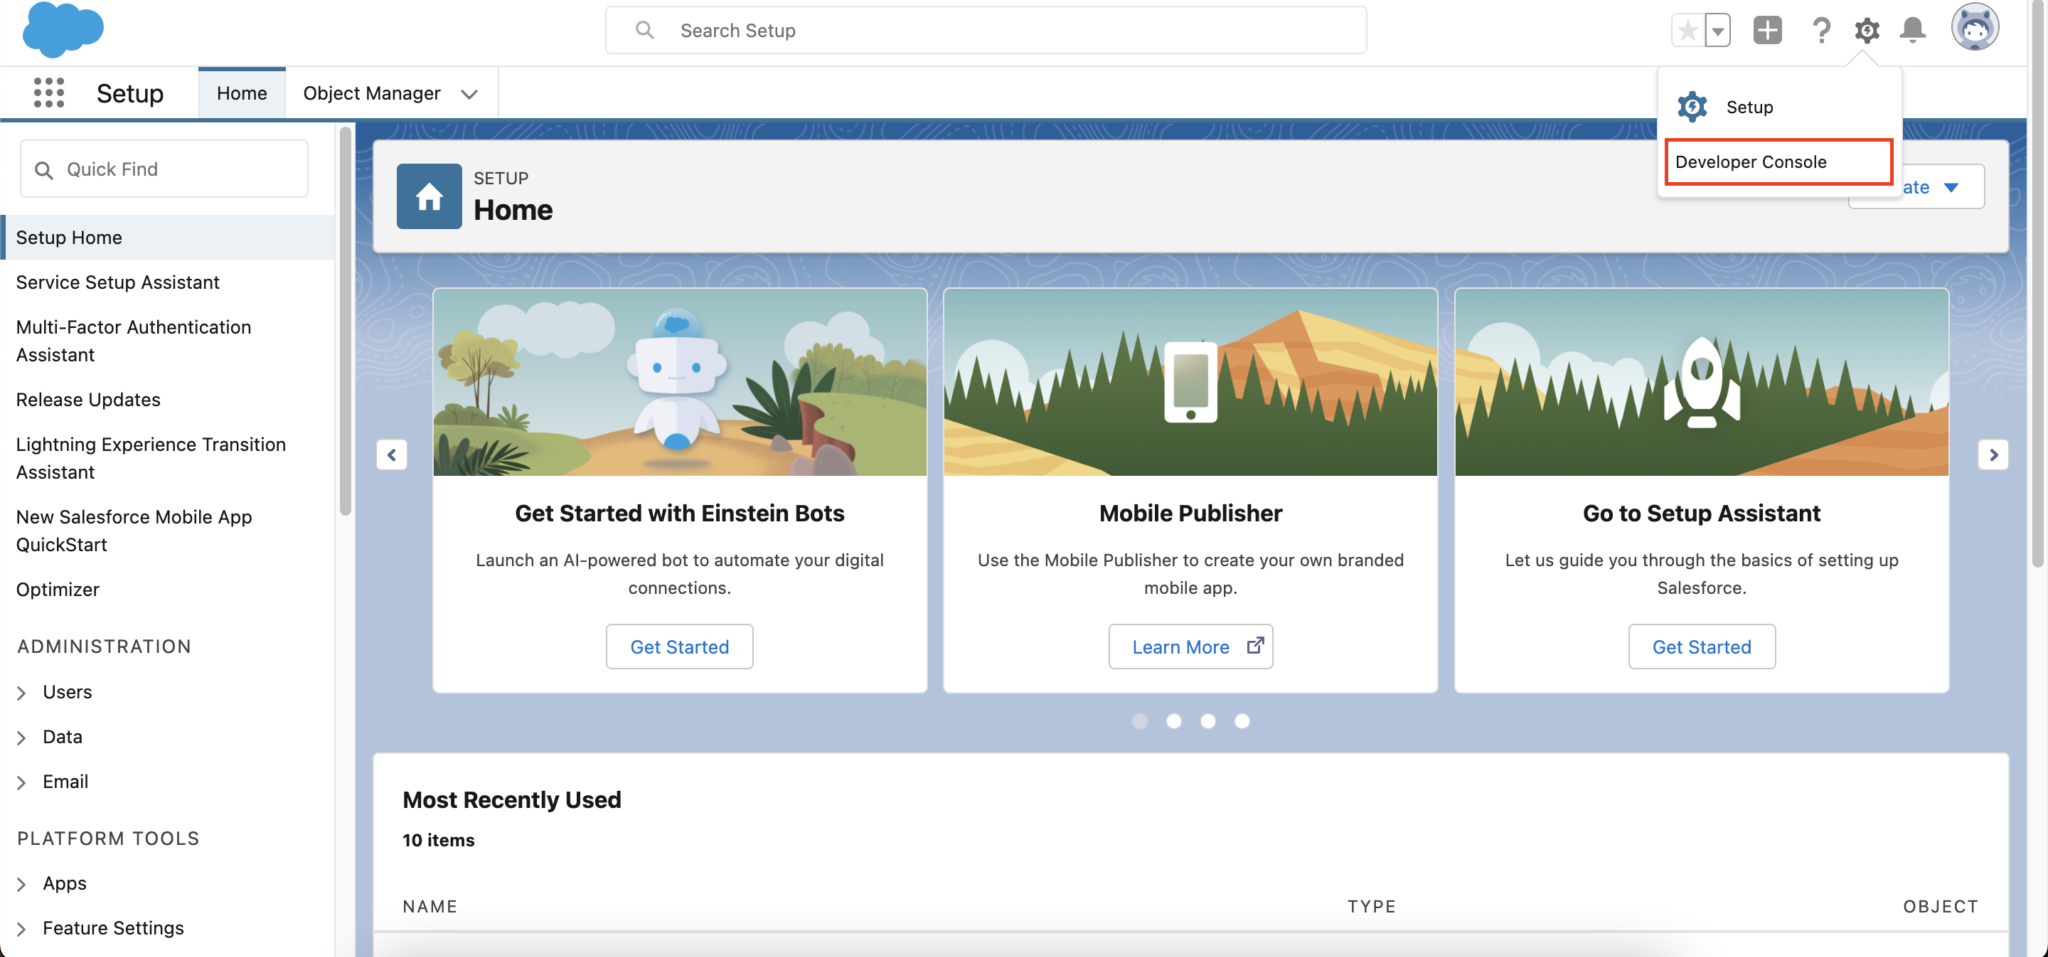
Task: Click the favorites star icon
Action: pos(1687,31)
